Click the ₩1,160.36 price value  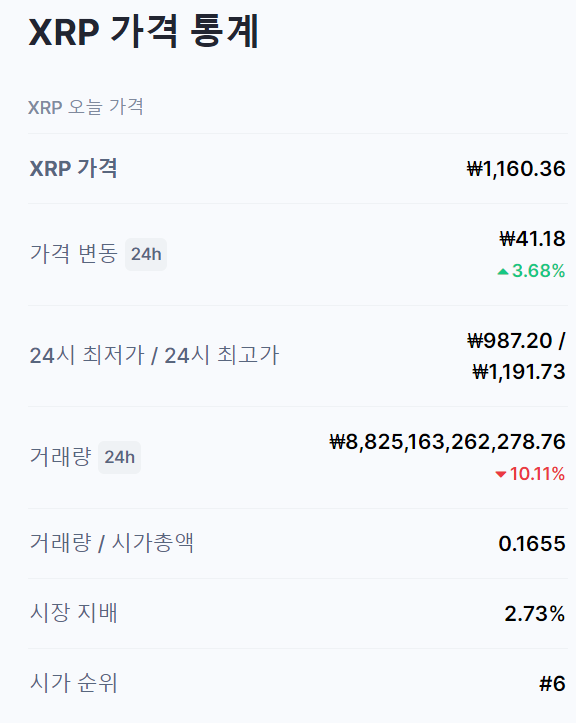click(x=516, y=169)
